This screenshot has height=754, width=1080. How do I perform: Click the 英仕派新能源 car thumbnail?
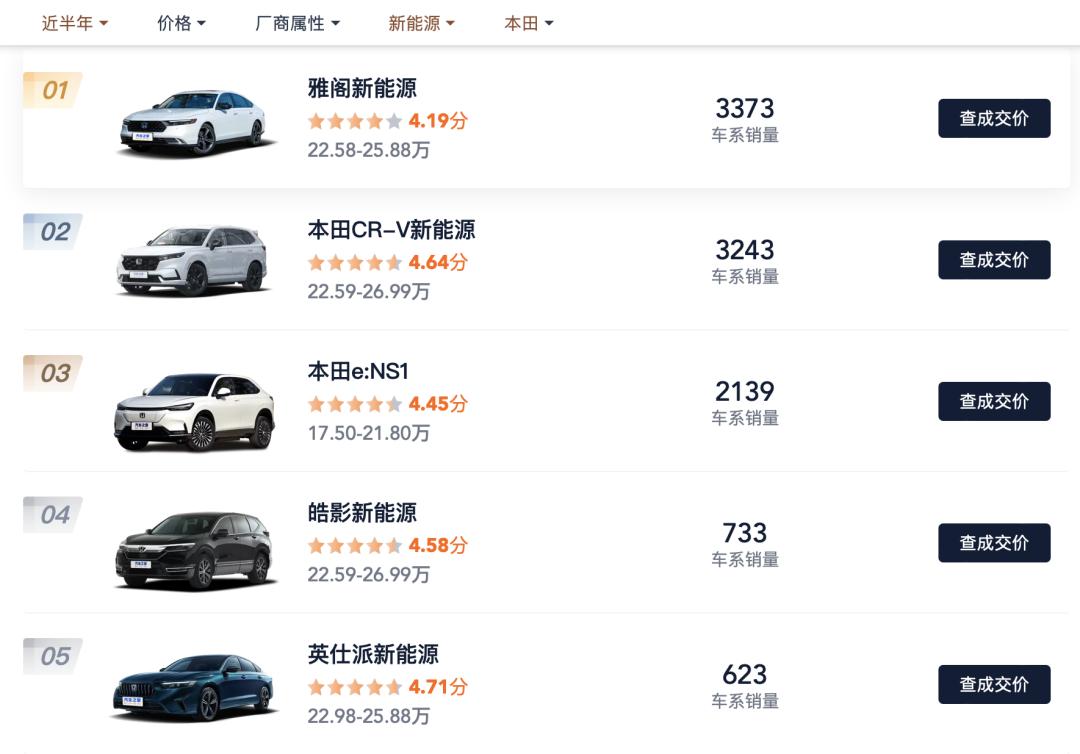click(x=194, y=686)
